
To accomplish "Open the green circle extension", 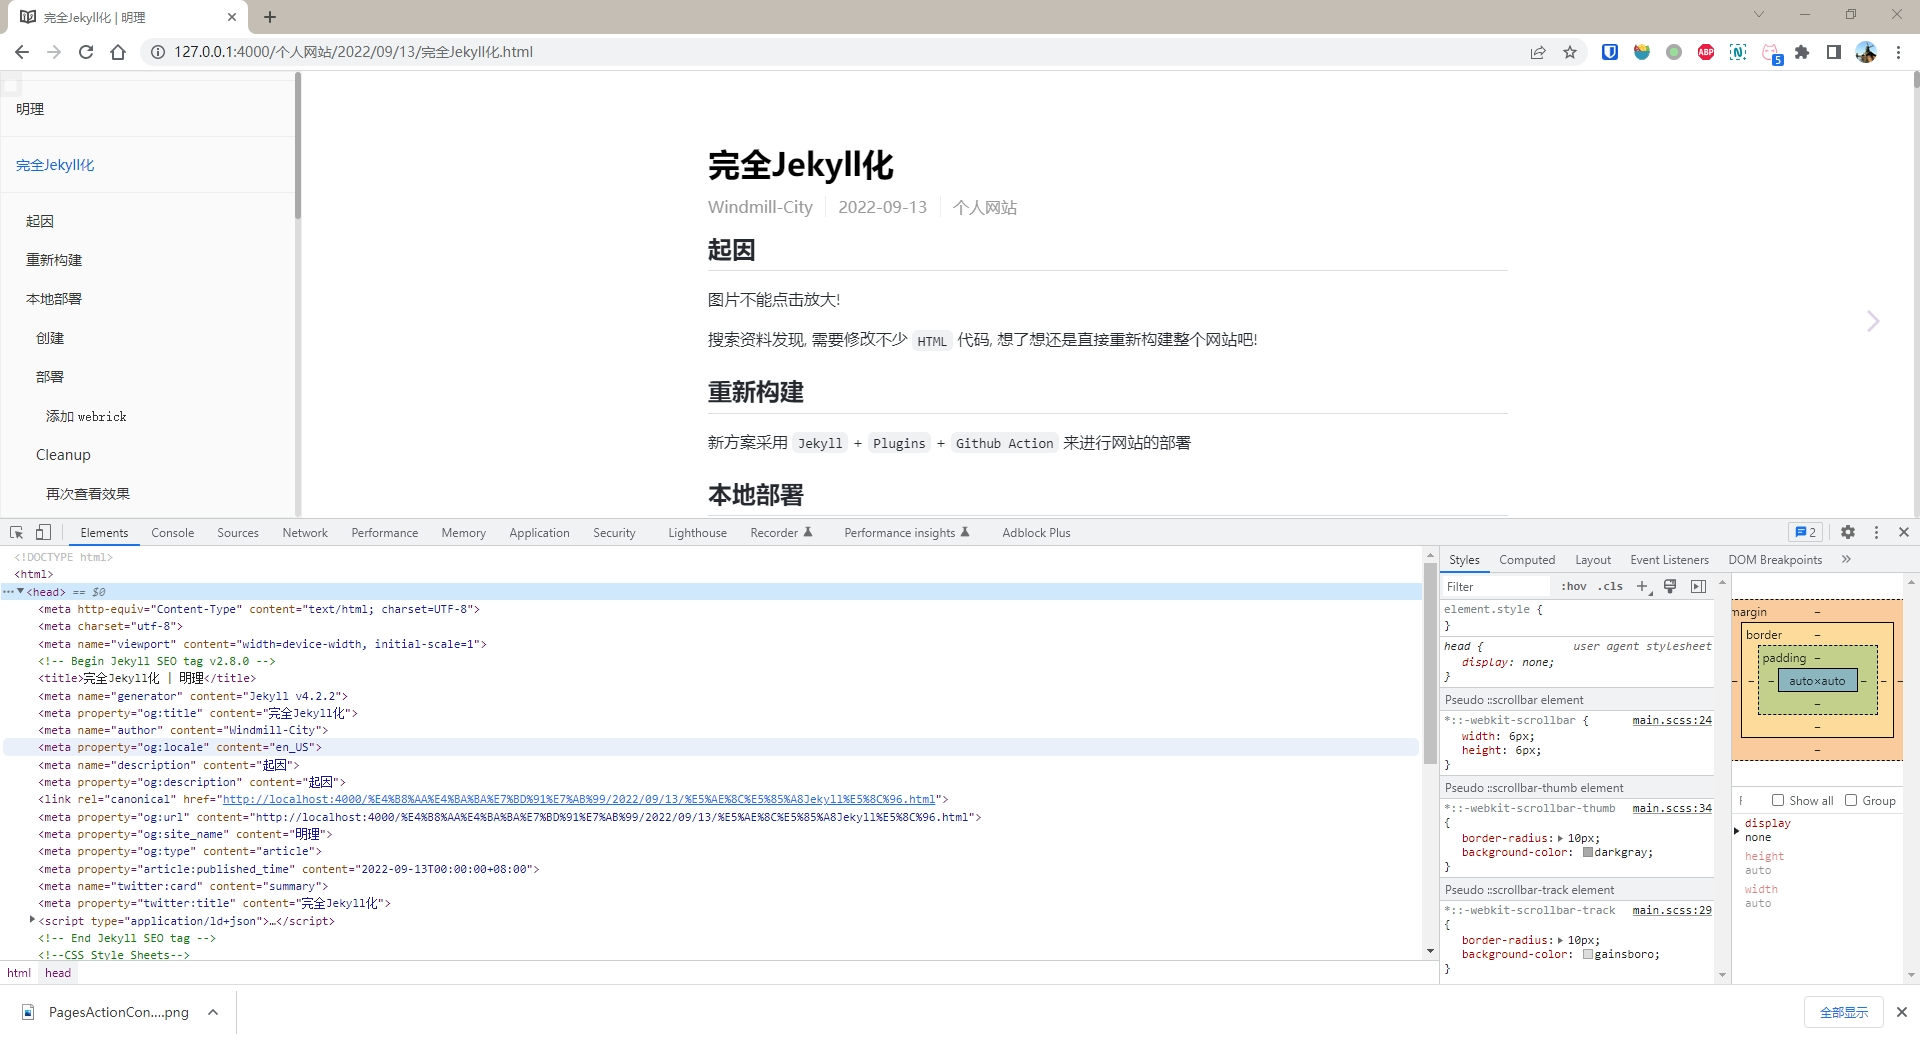I will 1674,52.
